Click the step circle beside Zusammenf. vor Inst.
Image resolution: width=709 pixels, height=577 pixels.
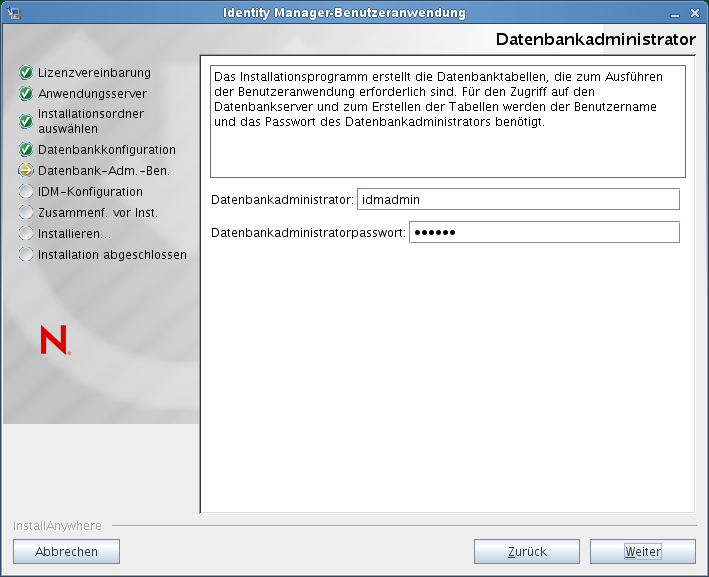26,212
